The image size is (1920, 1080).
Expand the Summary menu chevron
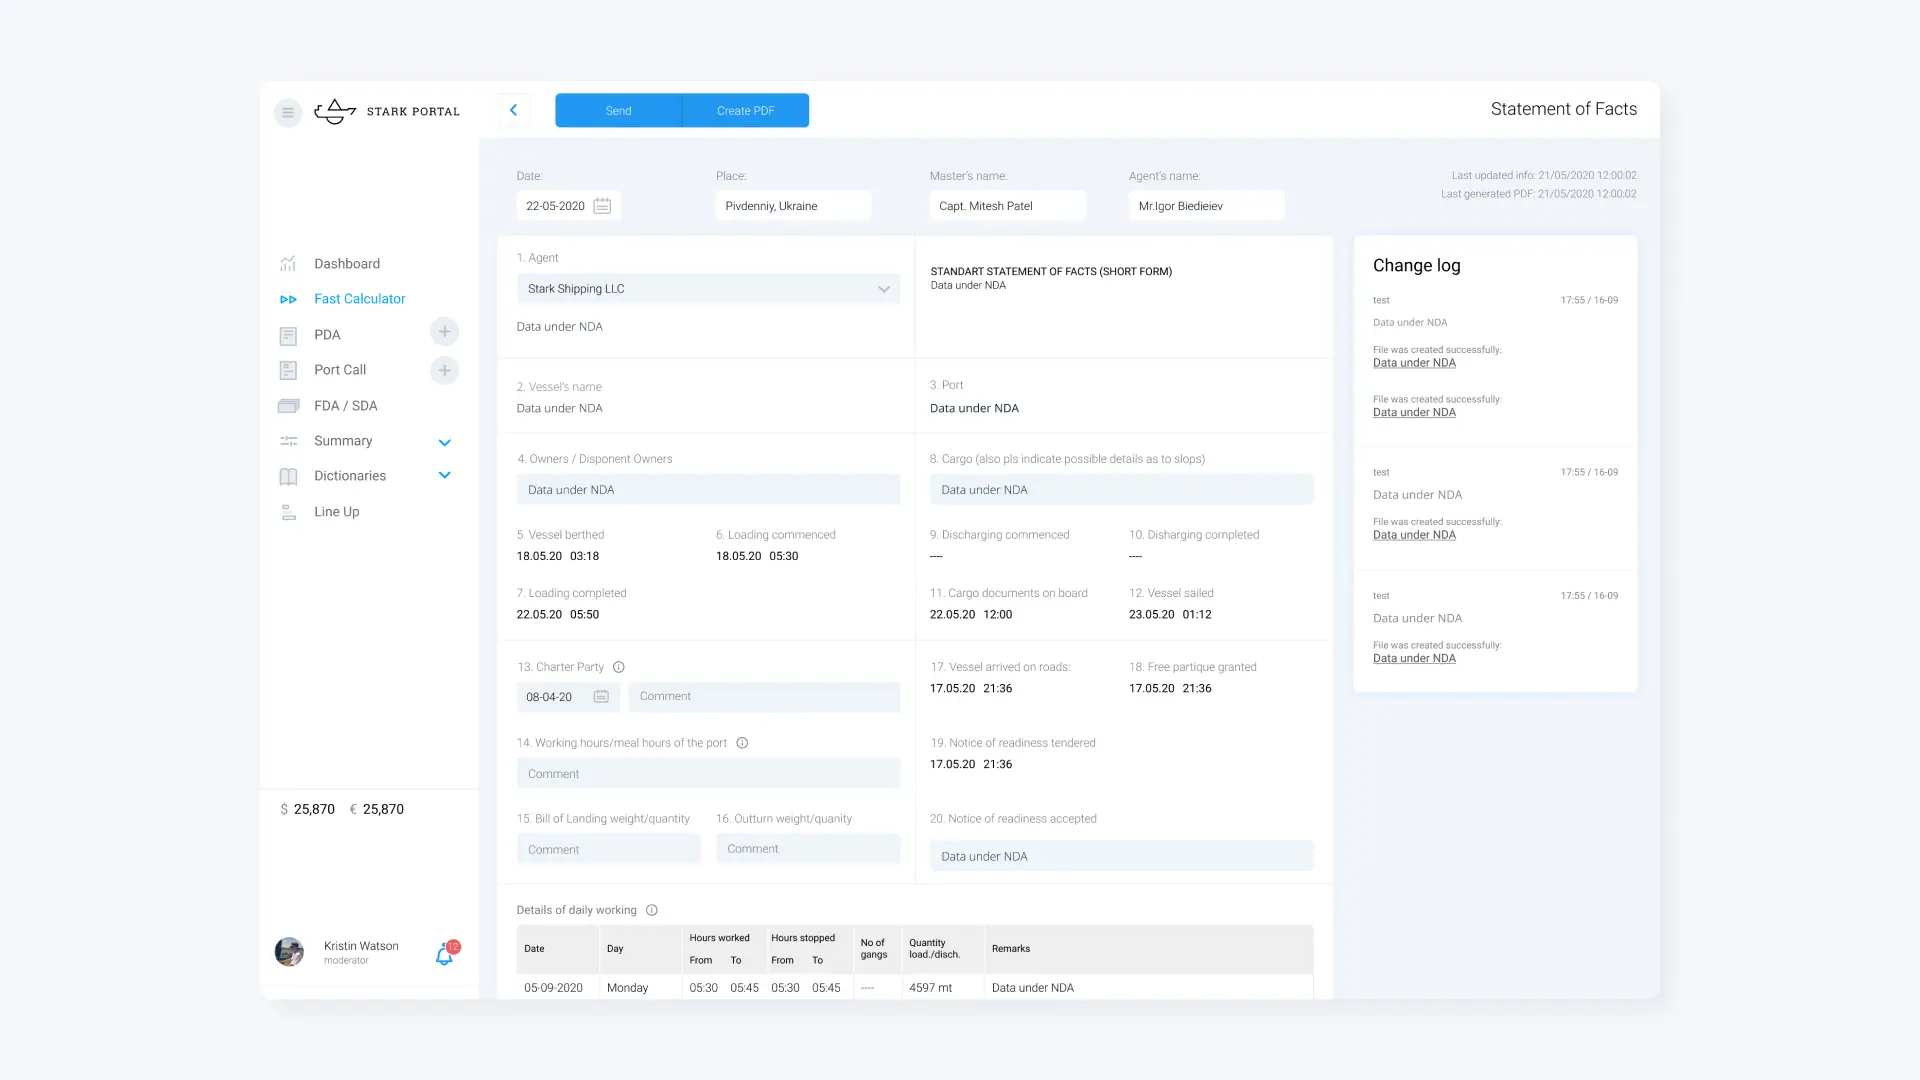pyautogui.click(x=444, y=442)
